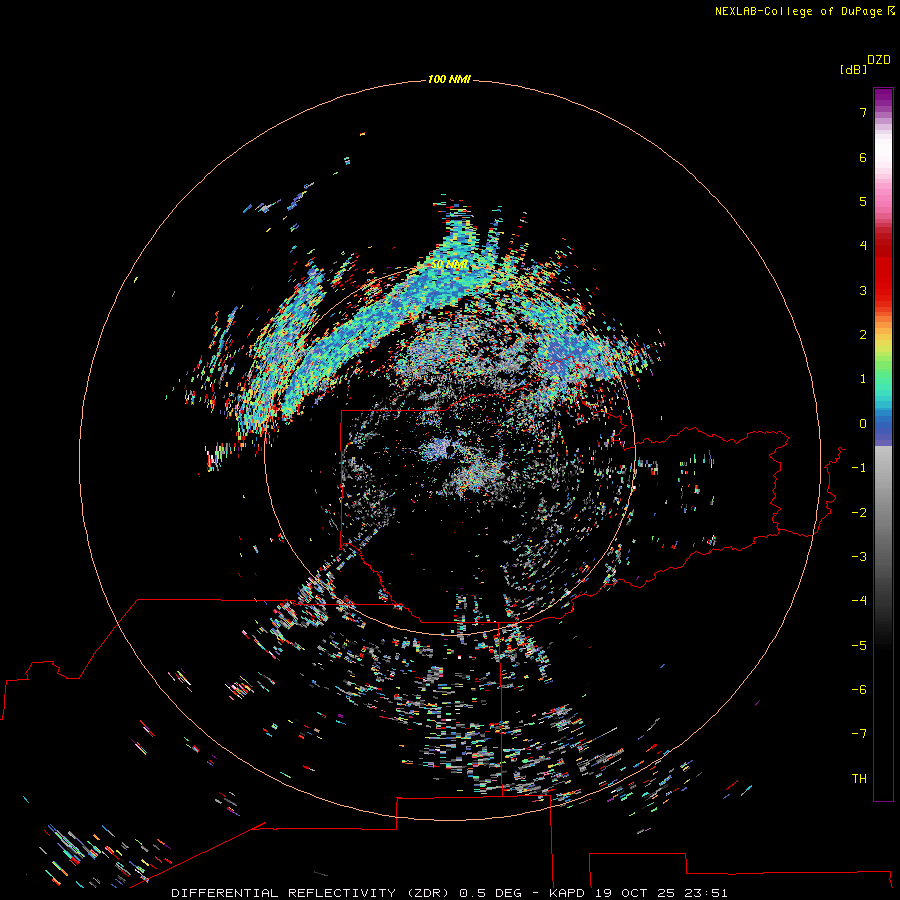Click the 2 value on color scale
Image resolution: width=900 pixels, height=900 pixels.
pyautogui.click(x=863, y=335)
